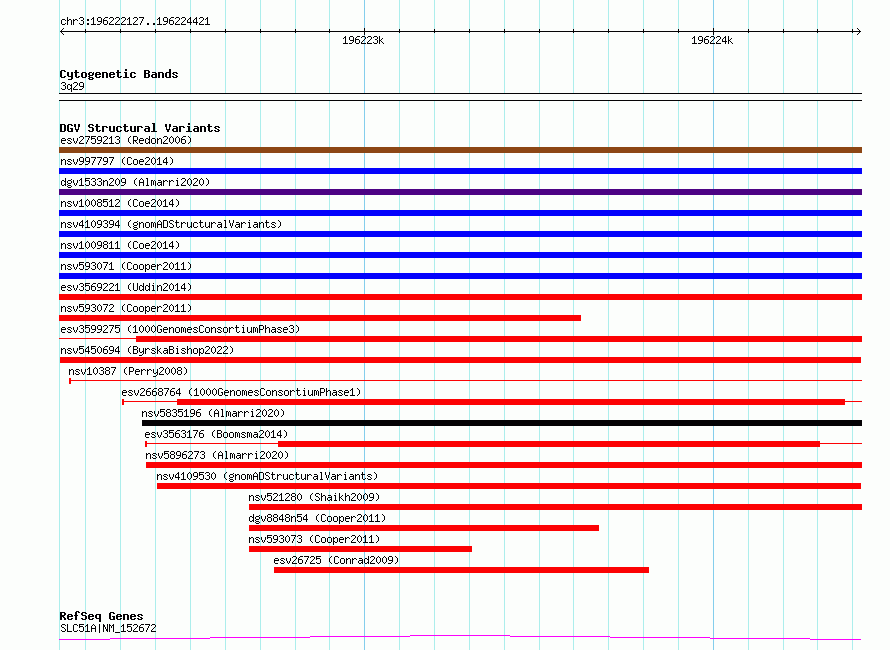Click nsv5835196 (Almarri2020) label
890x650 pixels.
pos(213,413)
